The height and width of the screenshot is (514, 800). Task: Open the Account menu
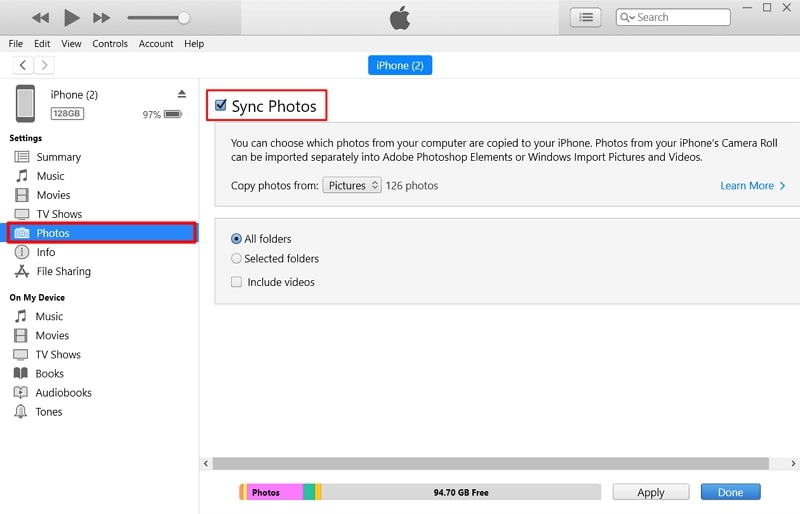156,44
